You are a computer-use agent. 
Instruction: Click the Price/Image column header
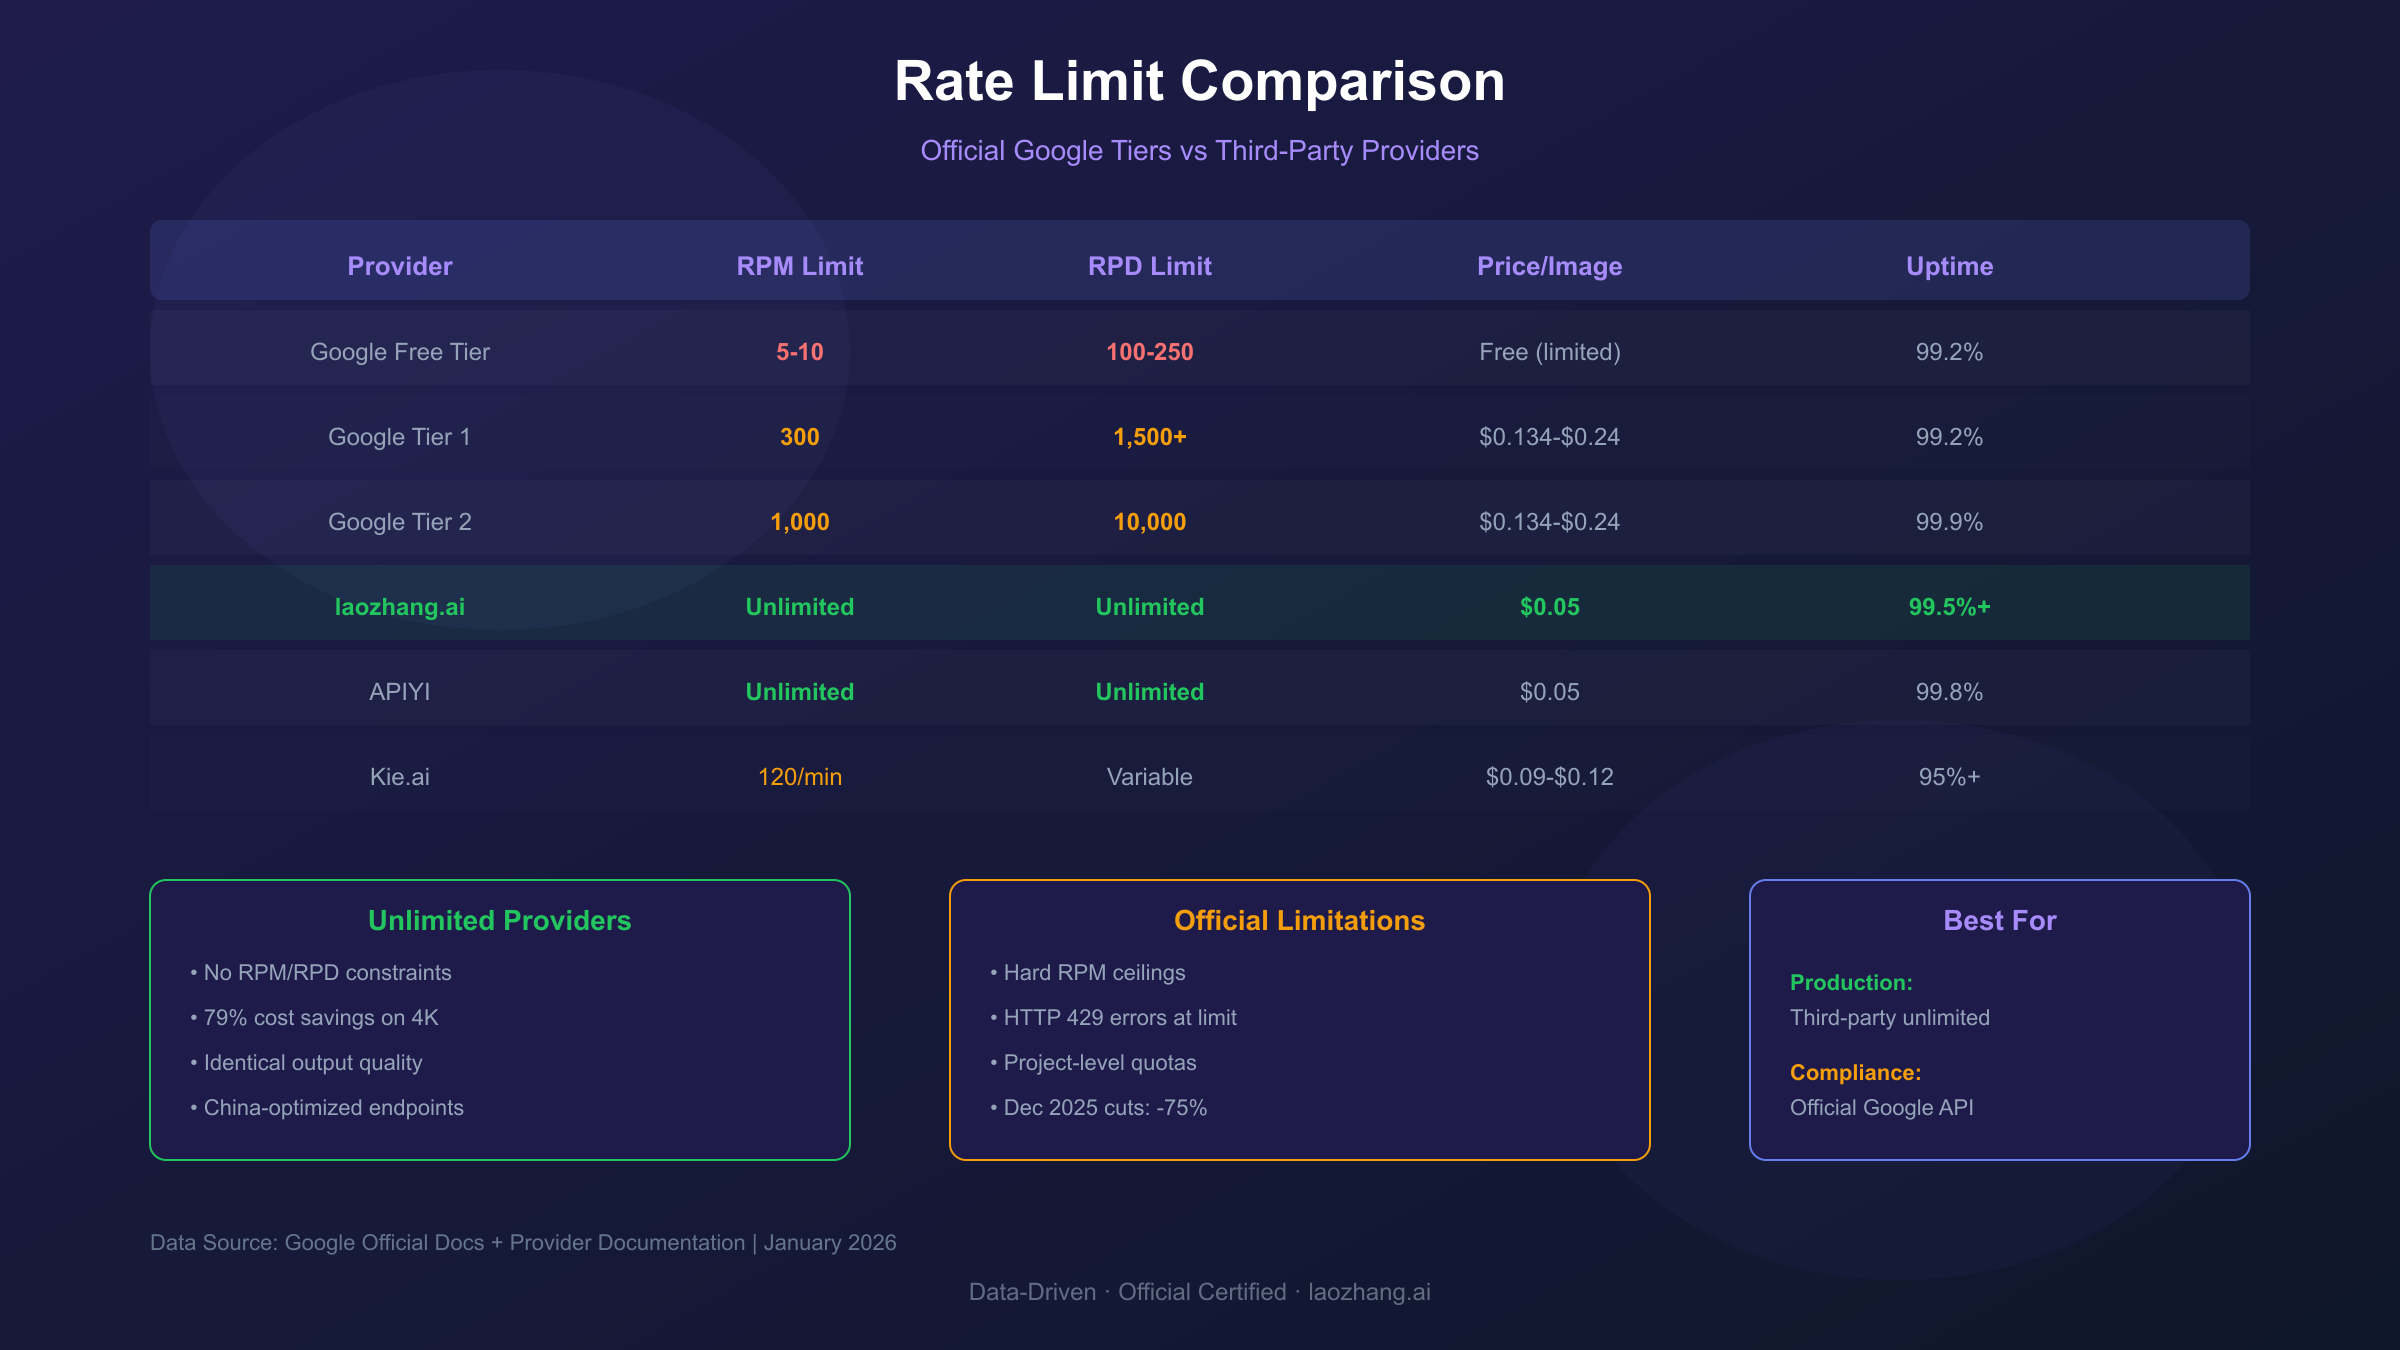pos(1549,266)
